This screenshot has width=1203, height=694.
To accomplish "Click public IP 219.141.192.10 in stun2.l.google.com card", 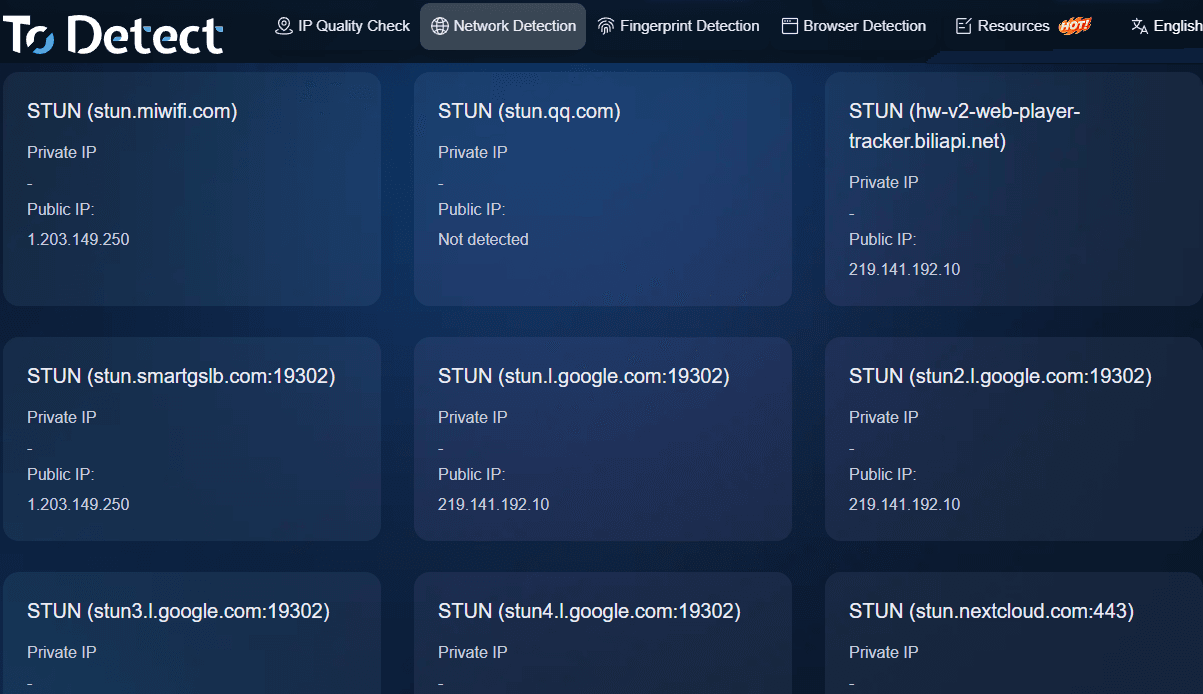I will [x=904, y=504].
